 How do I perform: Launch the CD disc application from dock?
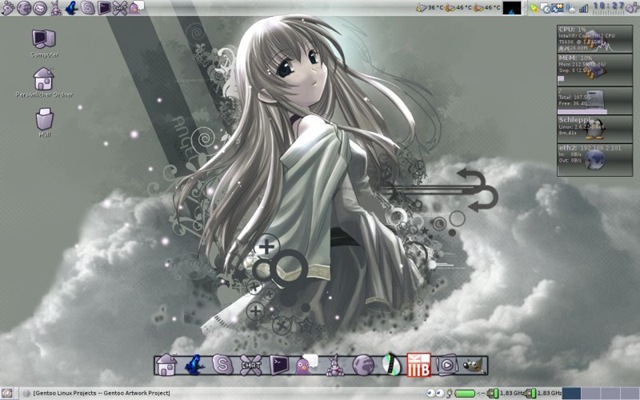(x=391, y=365)
